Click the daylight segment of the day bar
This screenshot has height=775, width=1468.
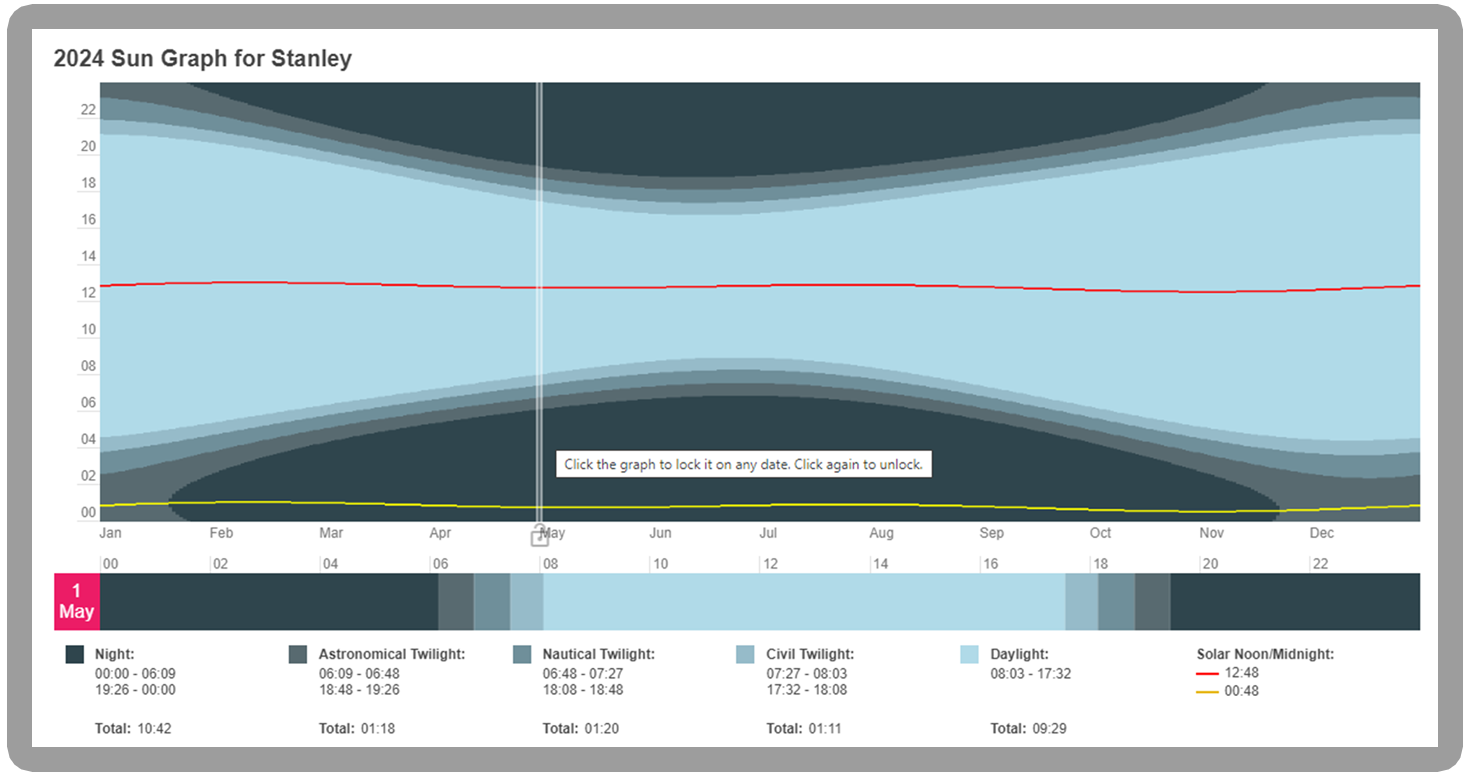[804, 602]
